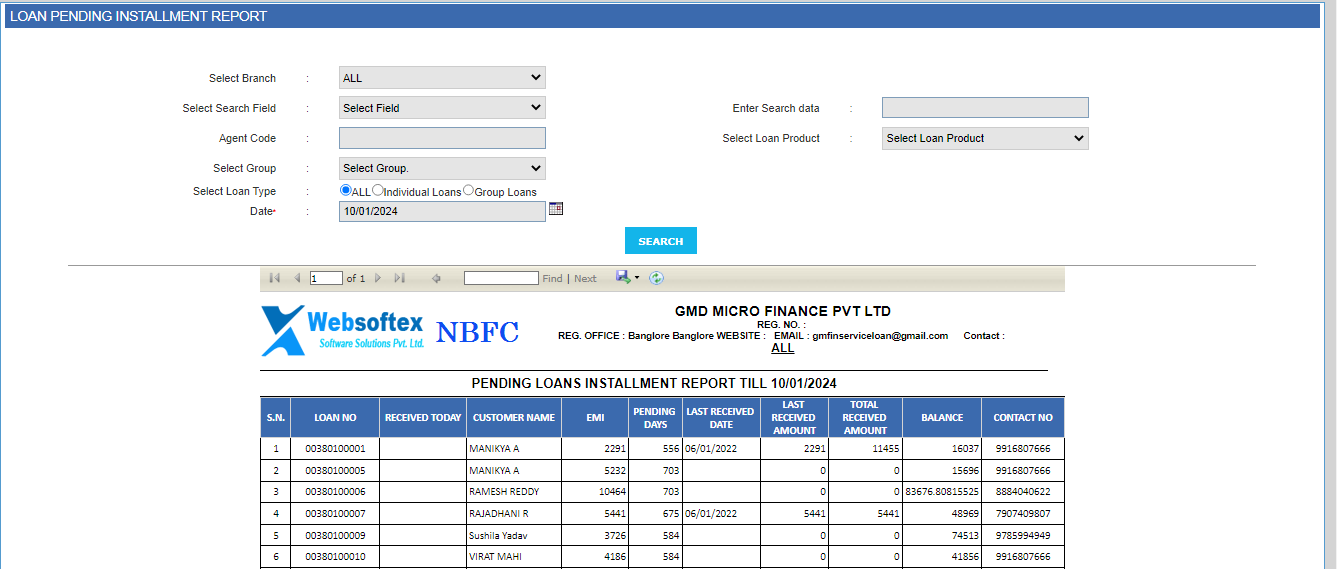
Task: Expand the export format dropdown arrow
Action: click(636, 278)
